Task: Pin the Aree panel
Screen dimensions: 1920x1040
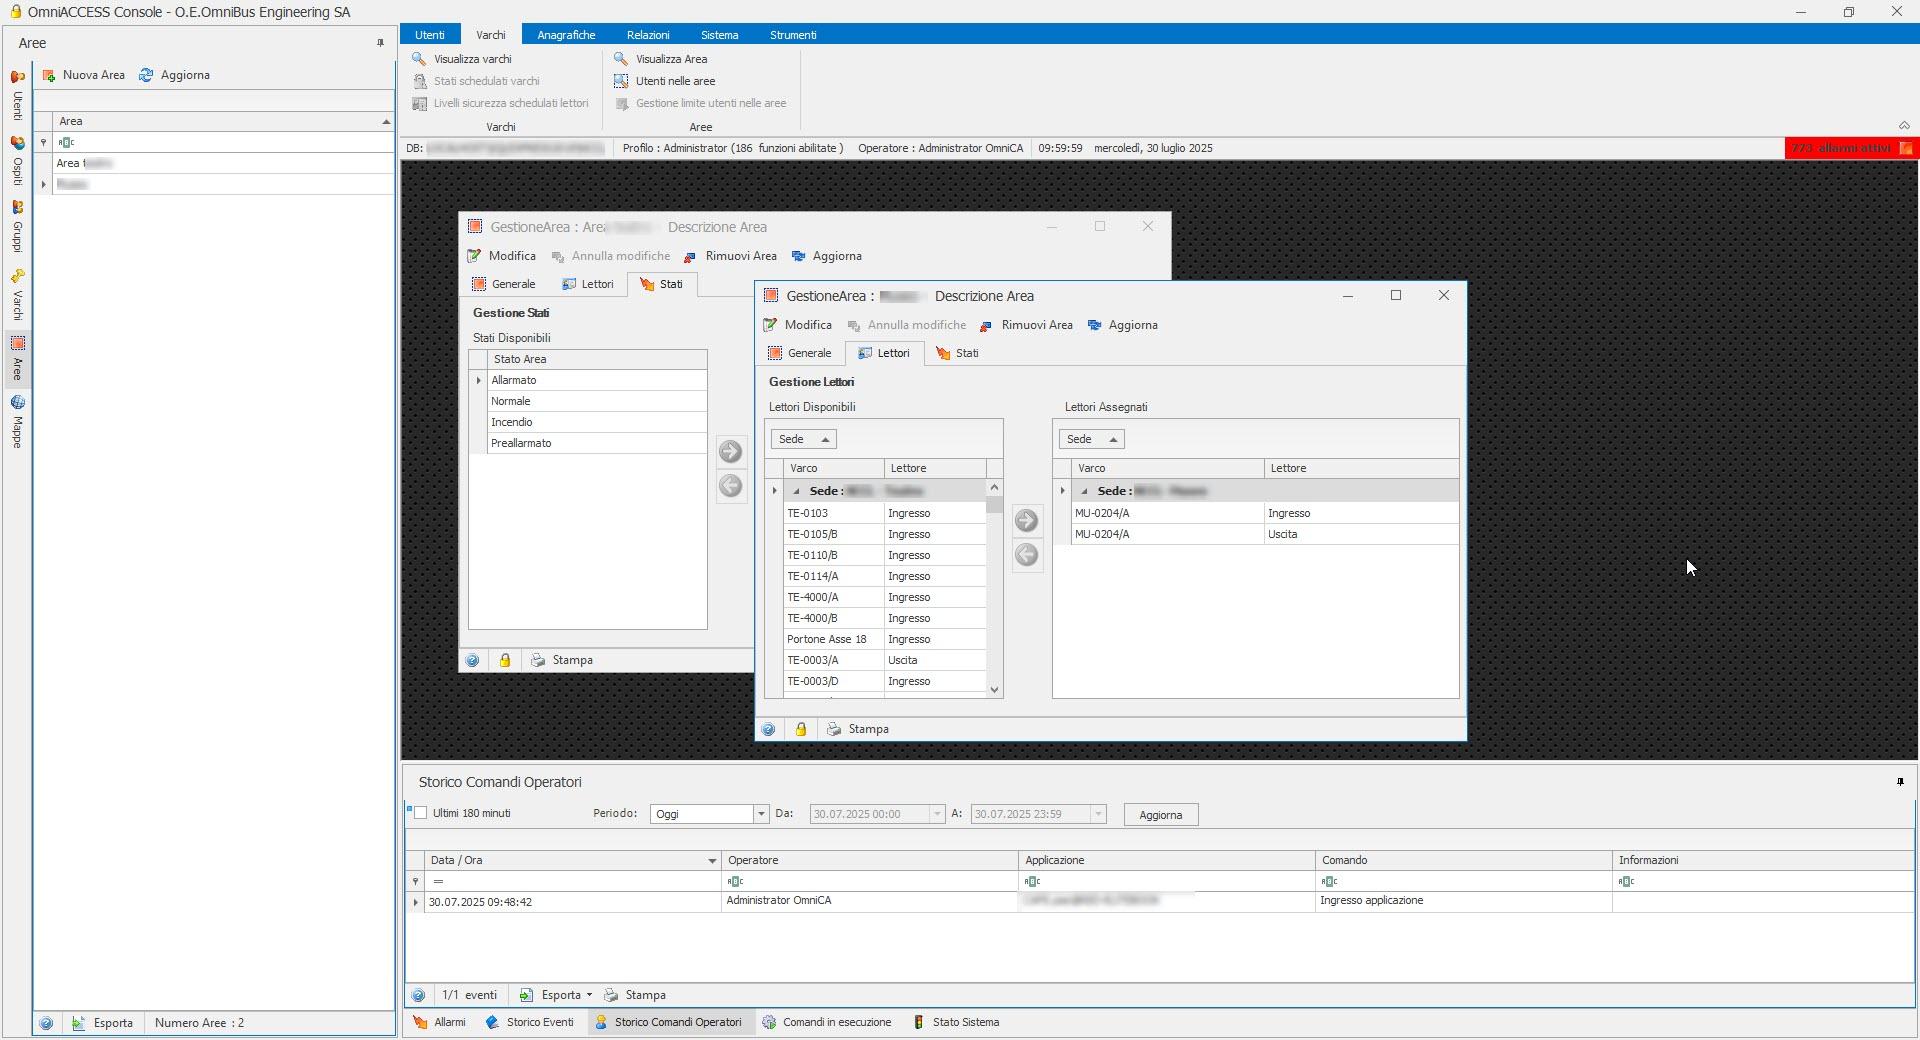Action: pos(380,43)
